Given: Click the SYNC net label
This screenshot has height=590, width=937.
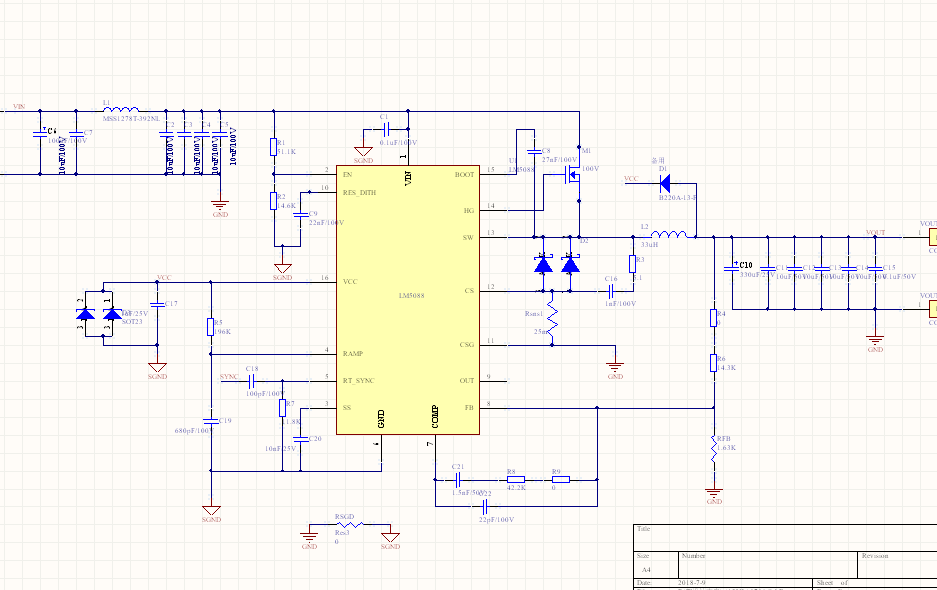Looking at the screenshot, I should [229, 377].
